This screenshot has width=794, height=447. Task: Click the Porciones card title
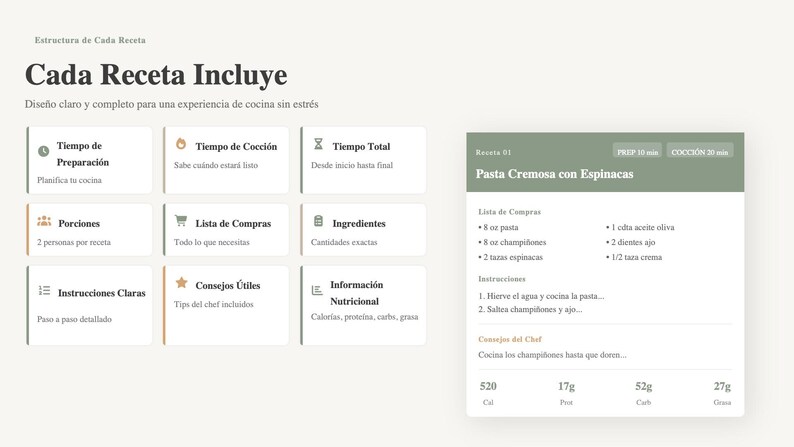(79, 223)
